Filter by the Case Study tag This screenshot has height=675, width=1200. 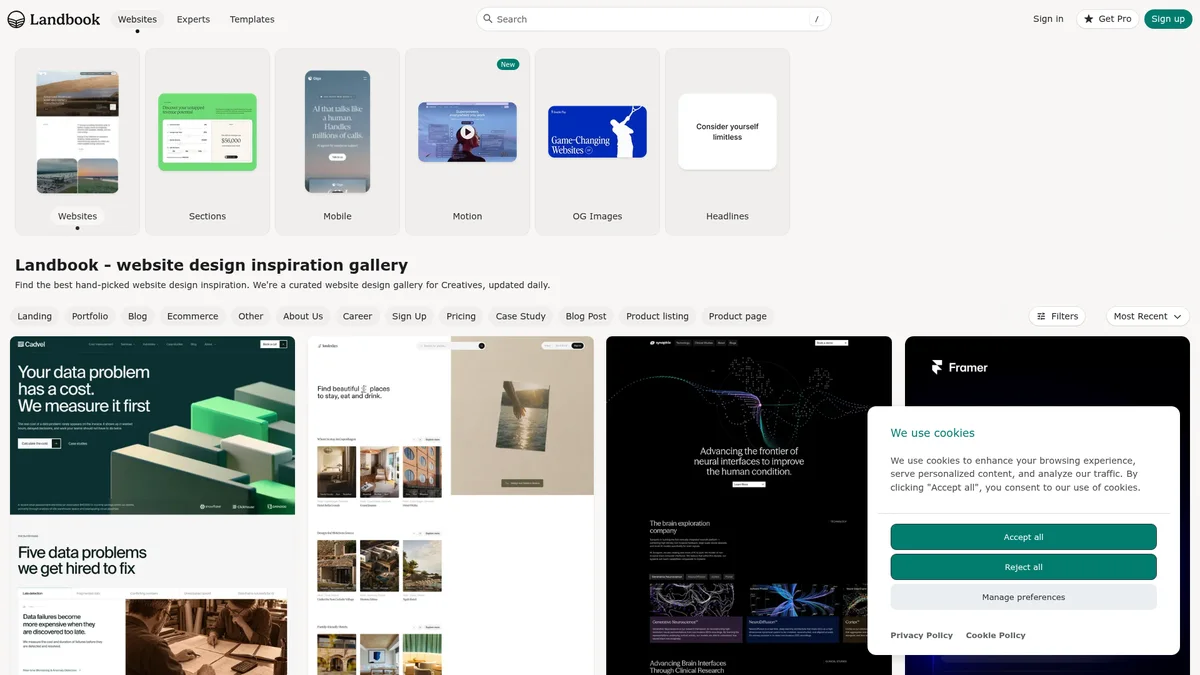point(521,316)
